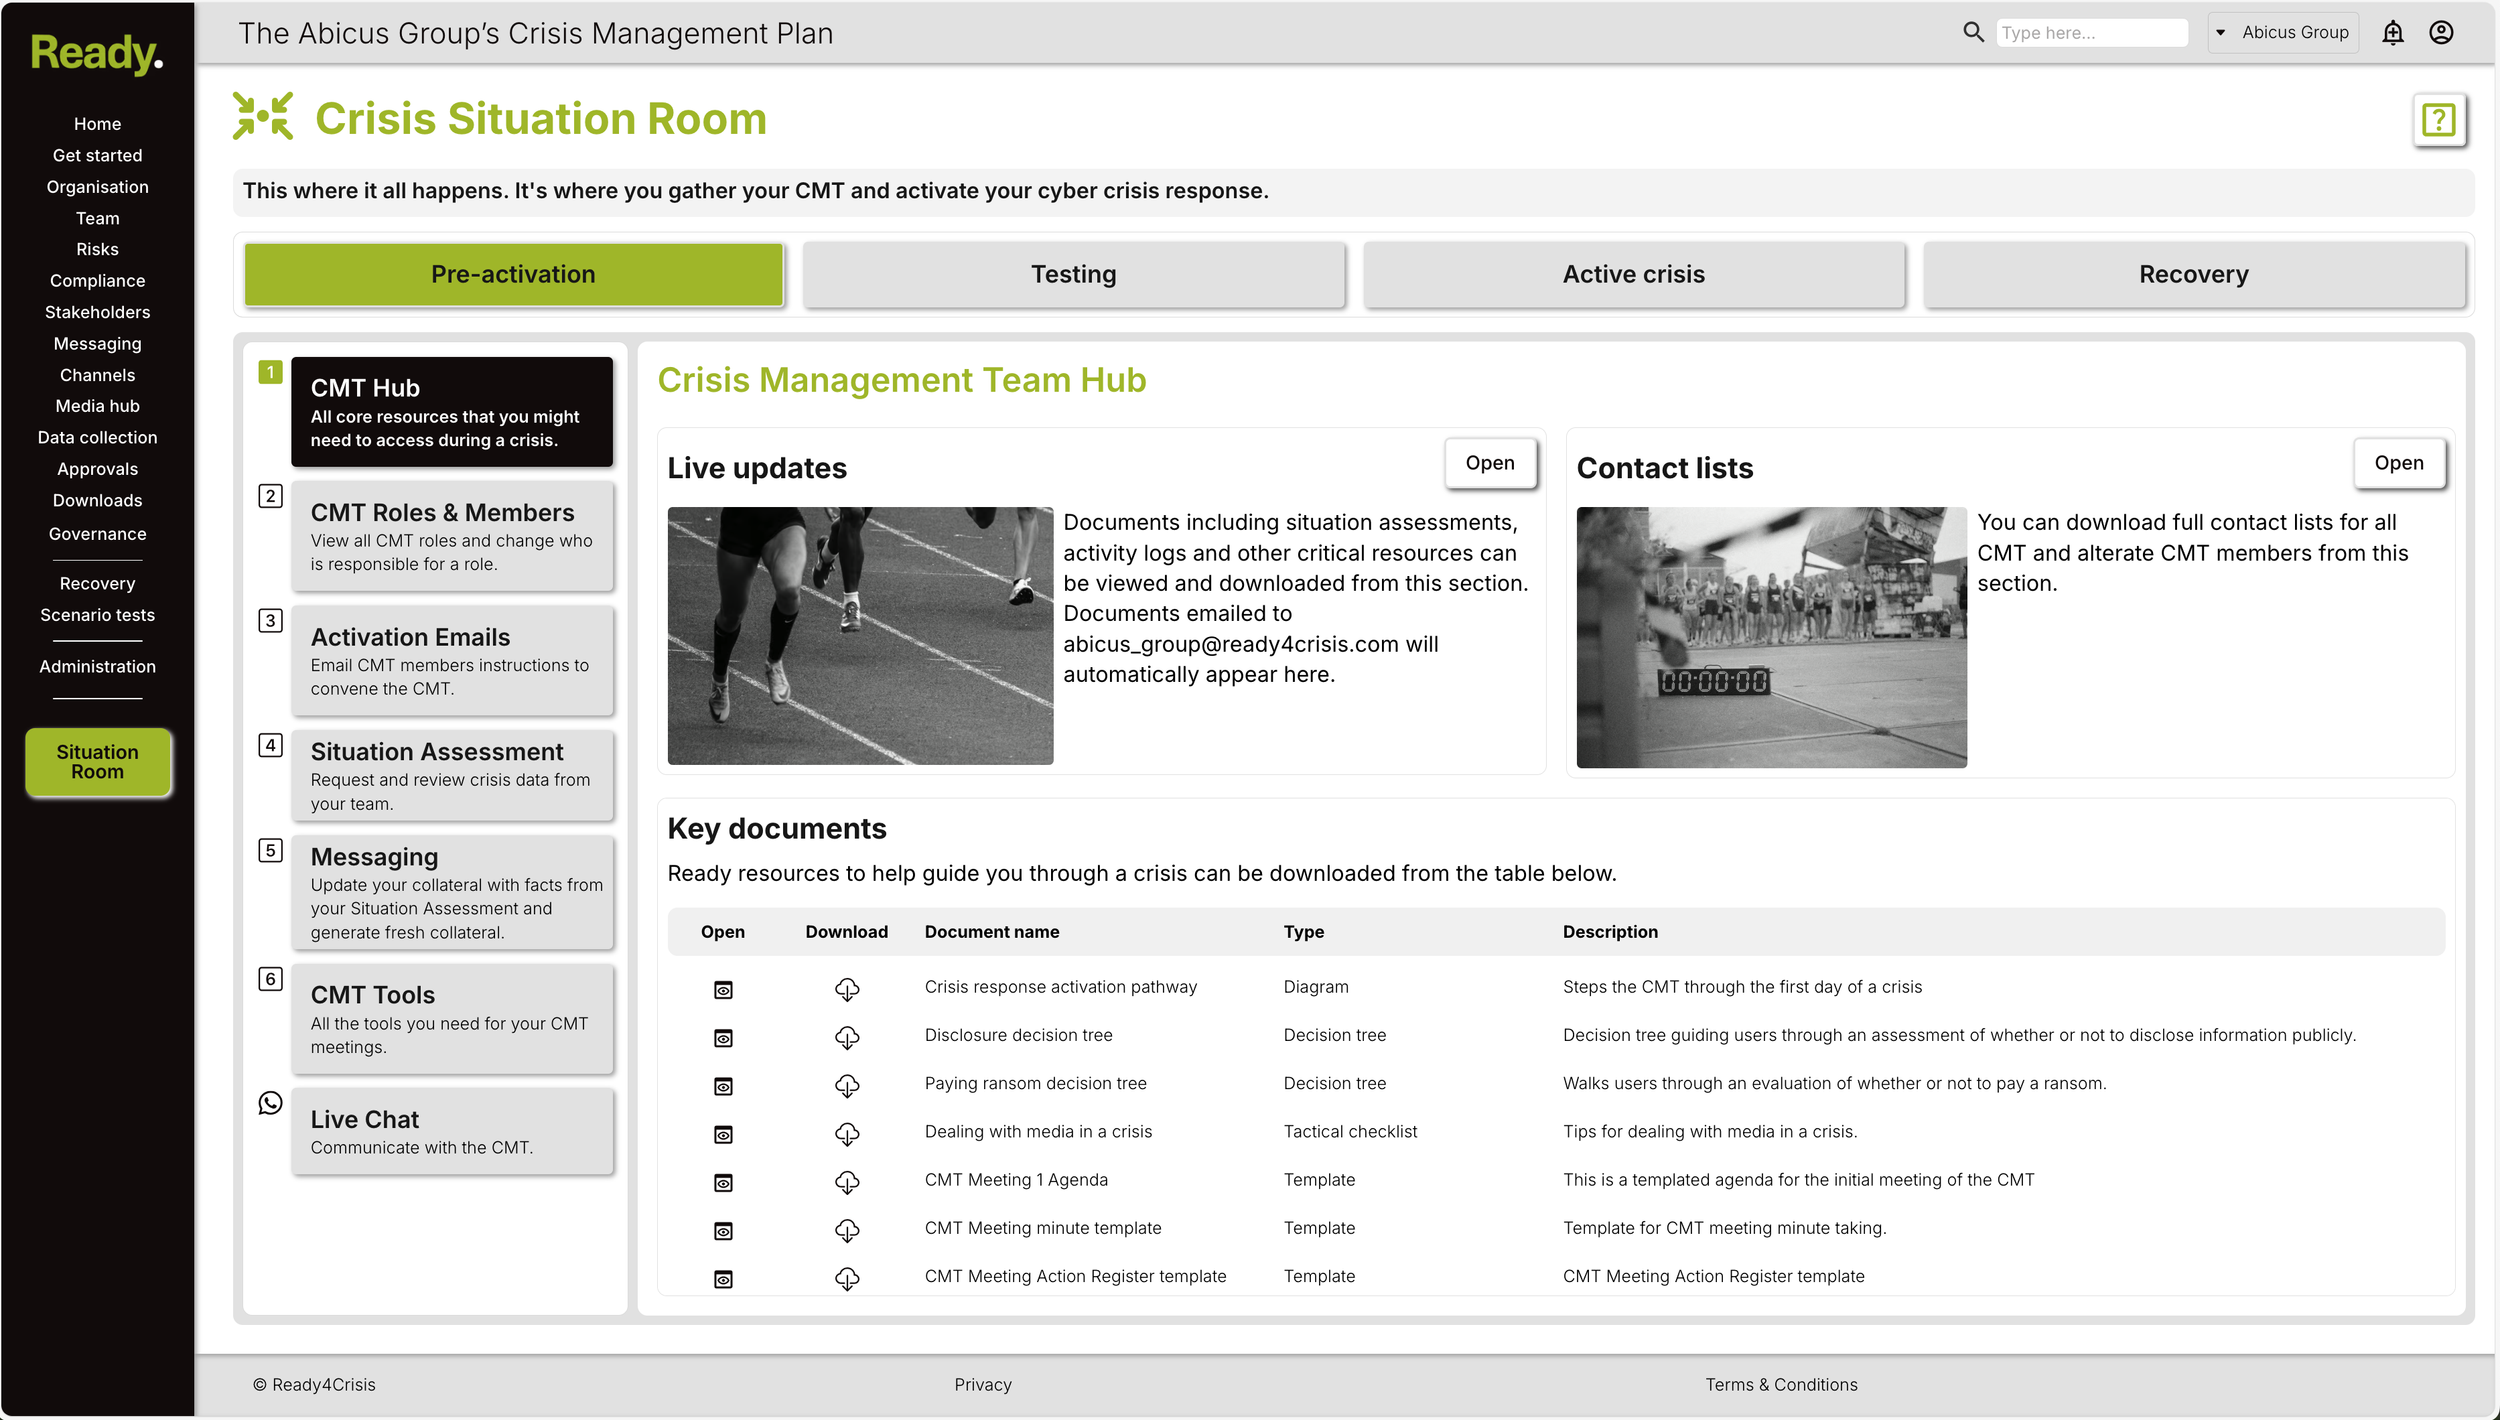Open the help question mark icon
Screen dimensions: 2500x1420
[x=2438, y=121]
